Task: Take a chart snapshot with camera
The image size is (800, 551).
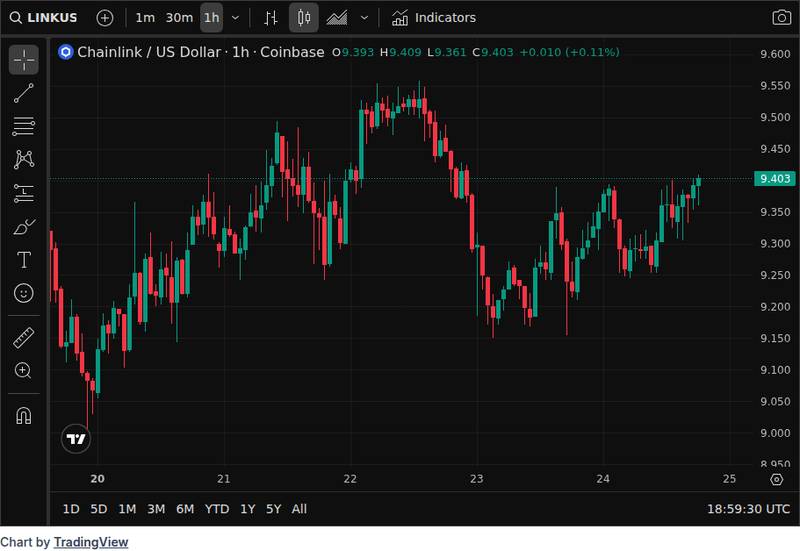Action: tap(781, 17)
